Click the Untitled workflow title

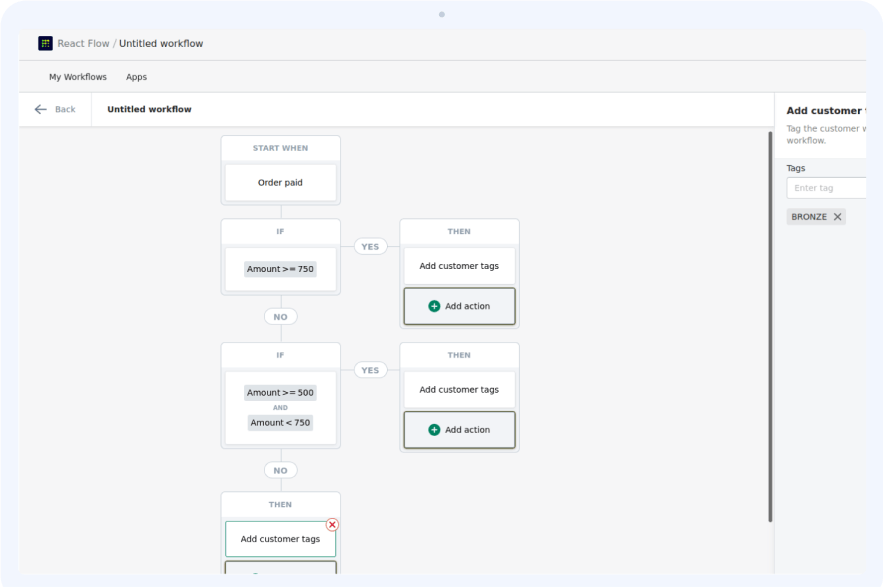coord(149,109)
